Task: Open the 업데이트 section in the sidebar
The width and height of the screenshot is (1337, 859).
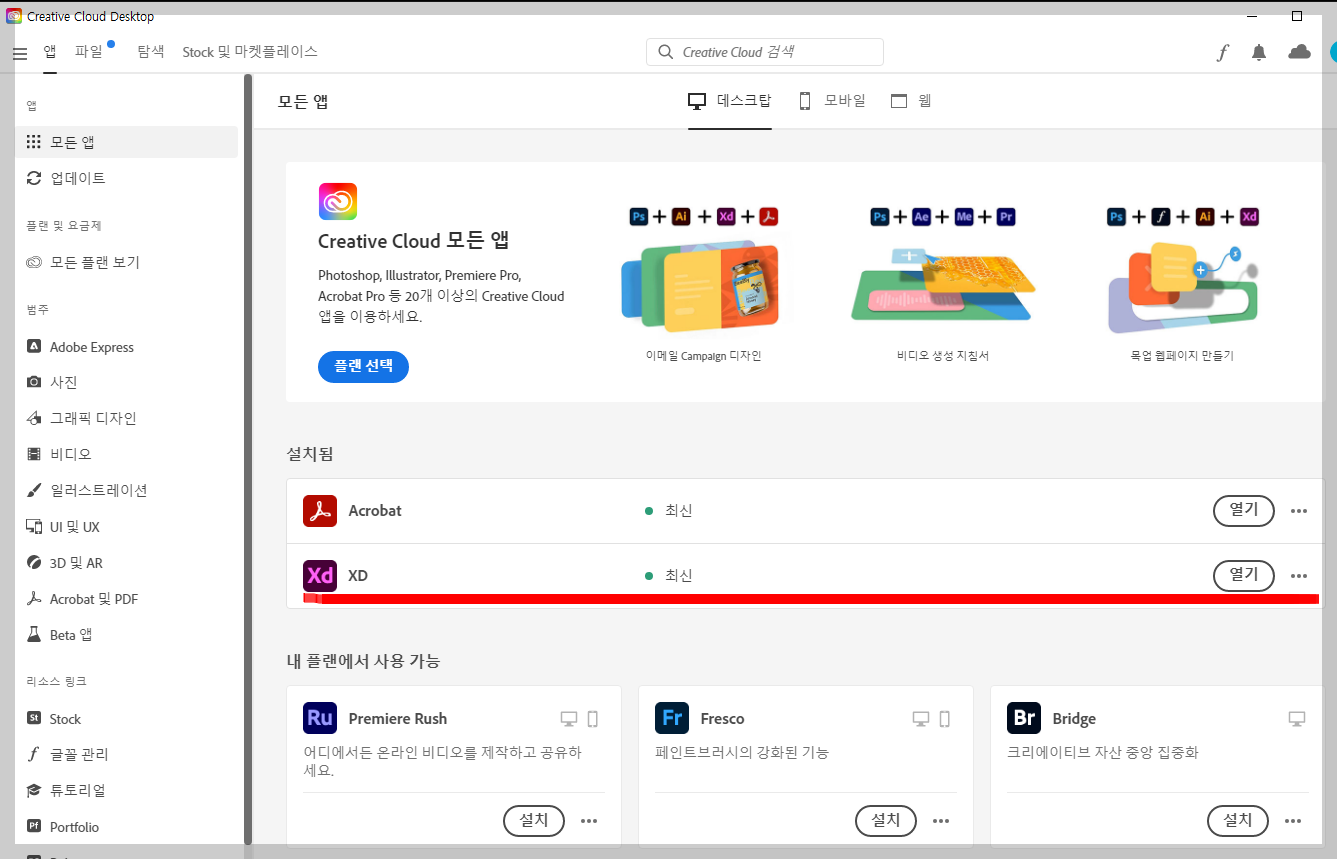Action: 74,177
